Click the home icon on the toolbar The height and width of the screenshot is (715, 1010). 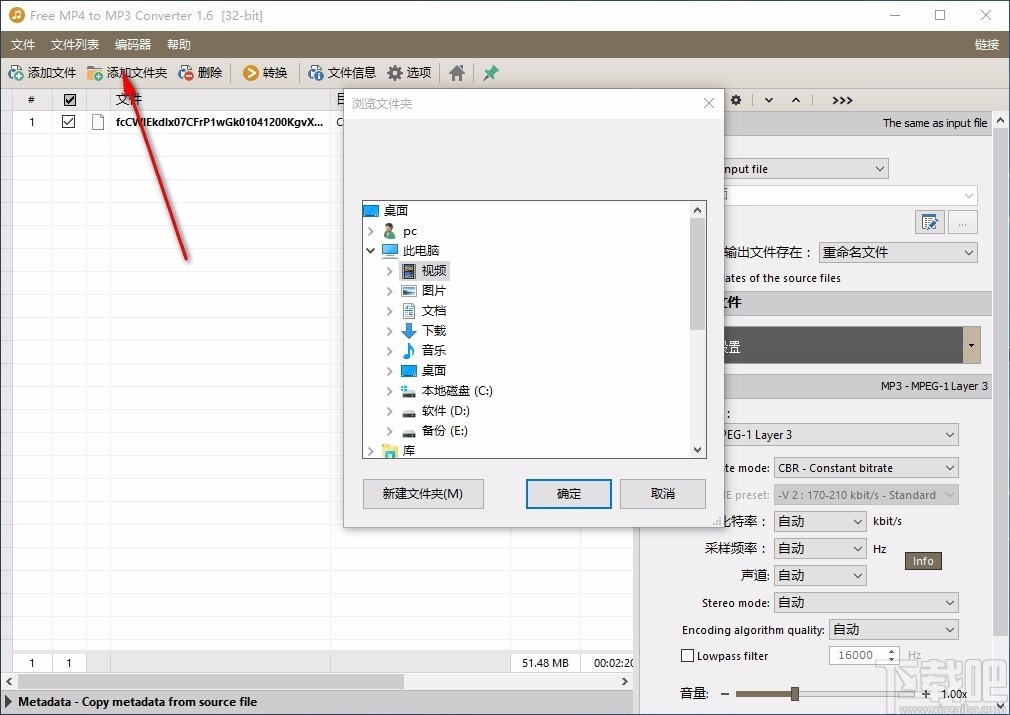[x=456, y=72]
